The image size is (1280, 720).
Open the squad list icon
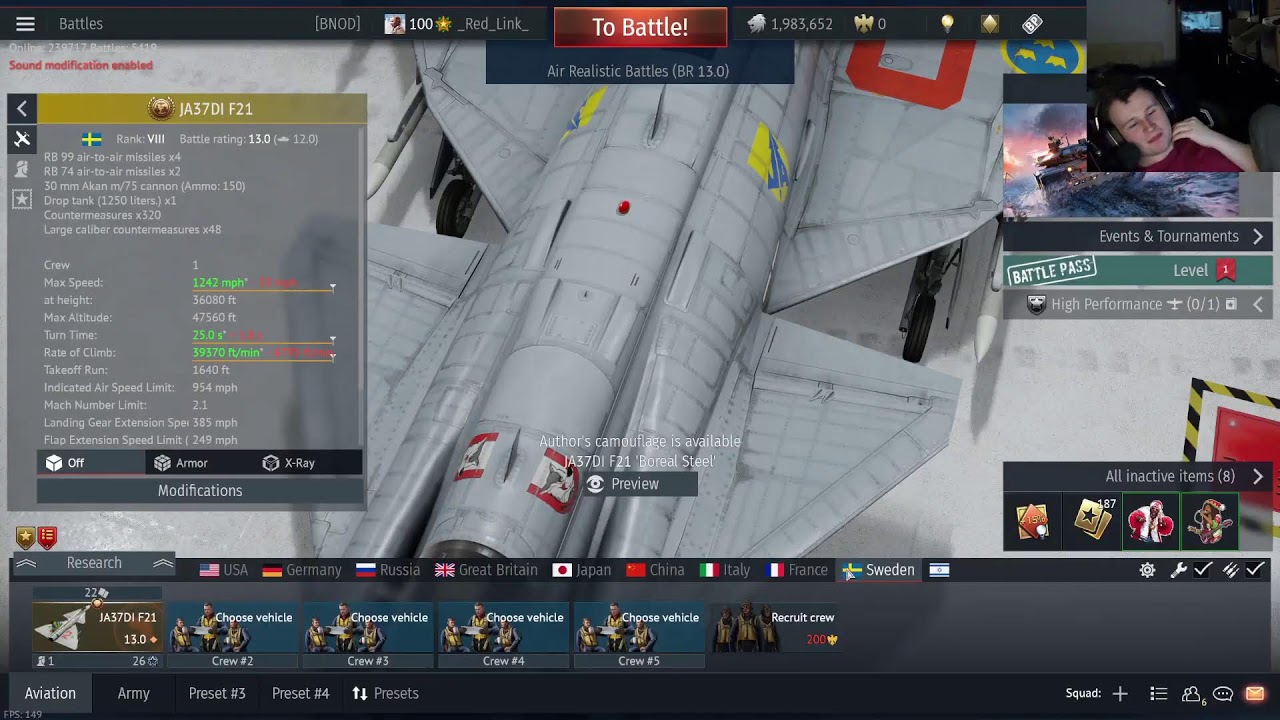pos(1158,693)
